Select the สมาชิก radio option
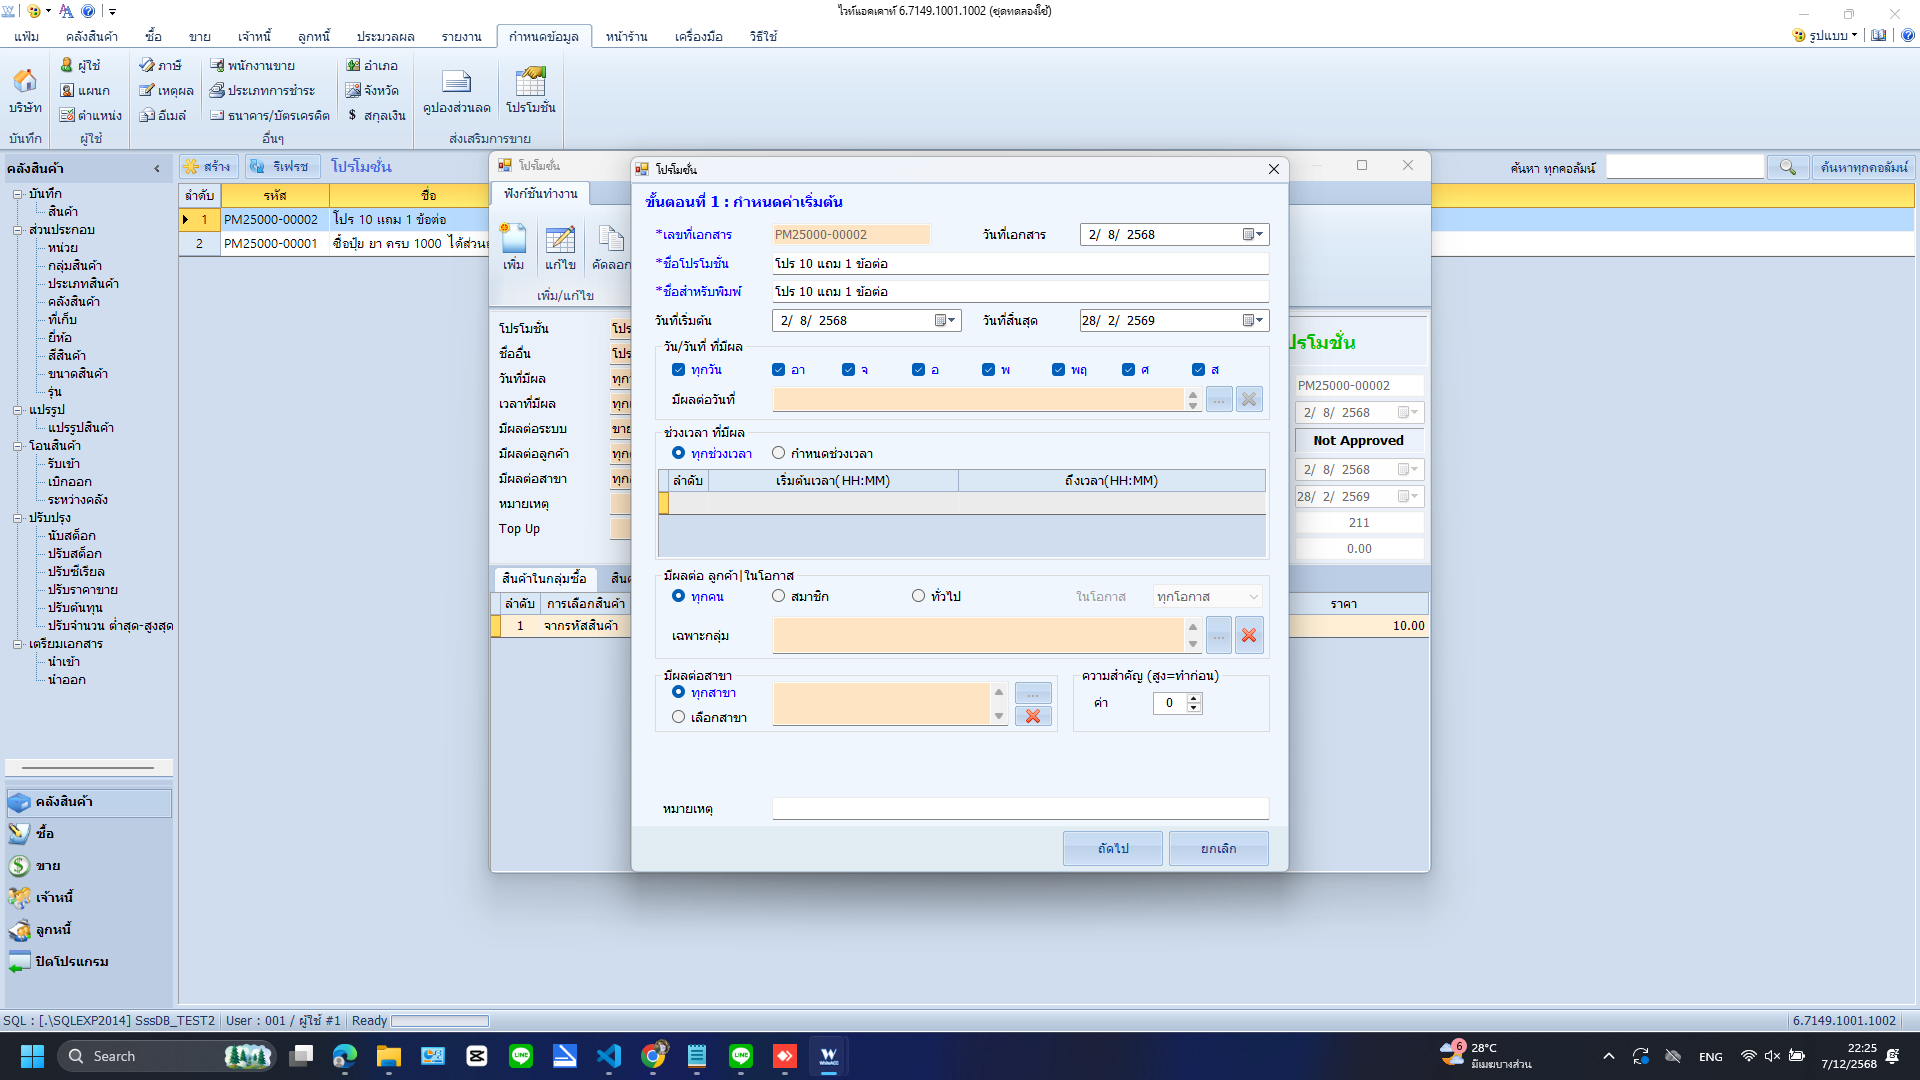The image size is (1920, 1080). (x=778, y=596)
